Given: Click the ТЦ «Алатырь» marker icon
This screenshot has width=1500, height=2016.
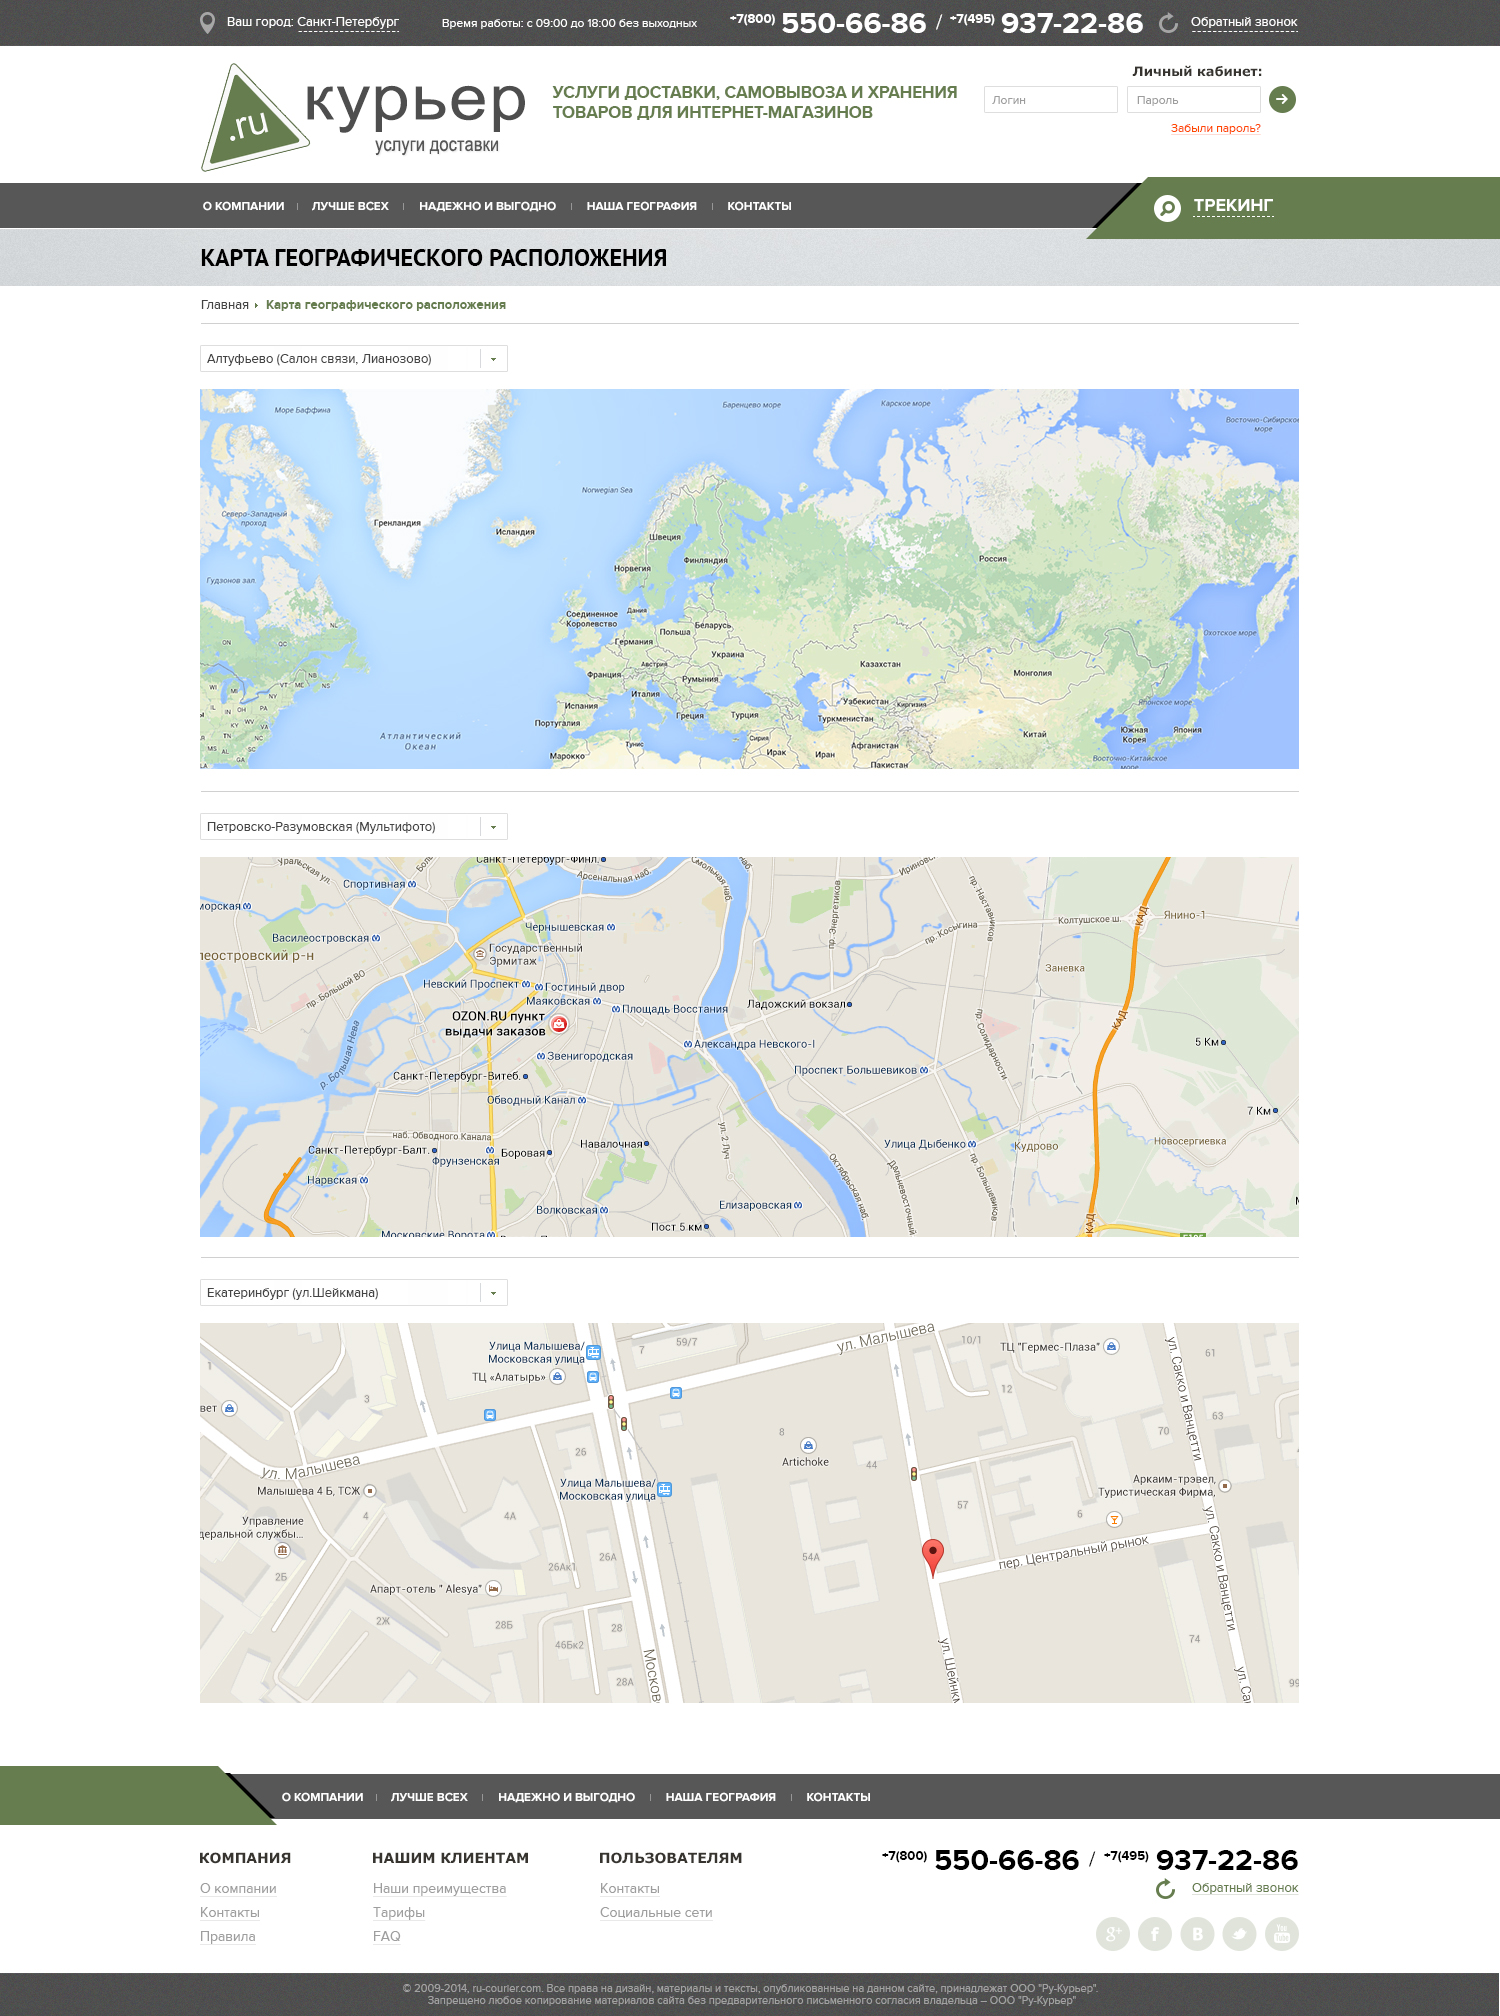Looking at the screenshot, I should point(558,1377).
